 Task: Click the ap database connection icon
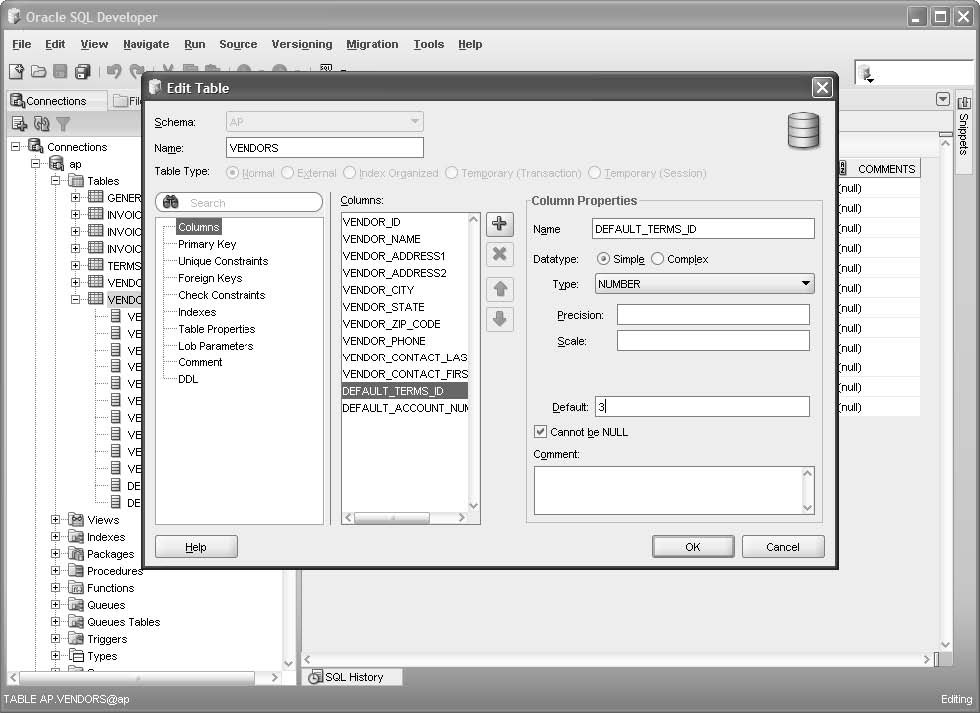[x=56, y=164]
